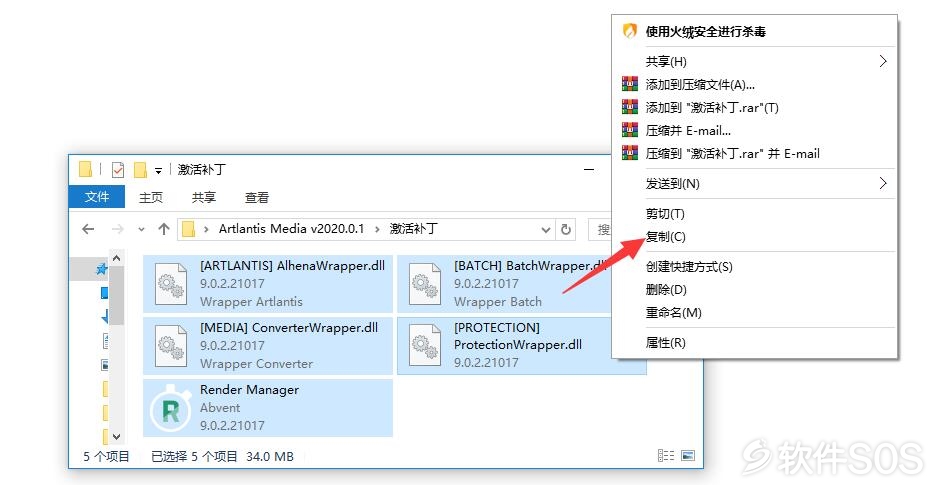
Task: Click WinRAR icon beside 压缩并 E-mail...
Action: [630, 130]
